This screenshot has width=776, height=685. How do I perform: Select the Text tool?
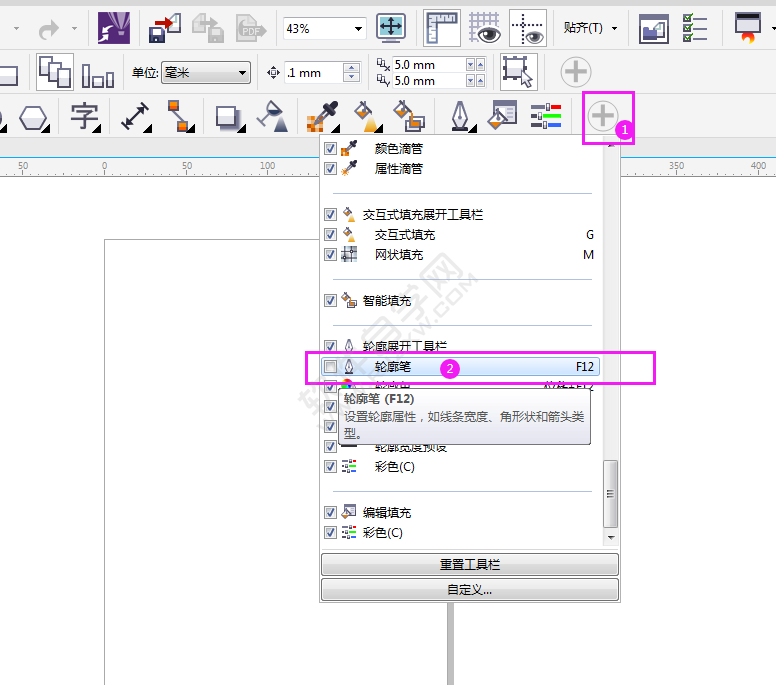[84, 117]
